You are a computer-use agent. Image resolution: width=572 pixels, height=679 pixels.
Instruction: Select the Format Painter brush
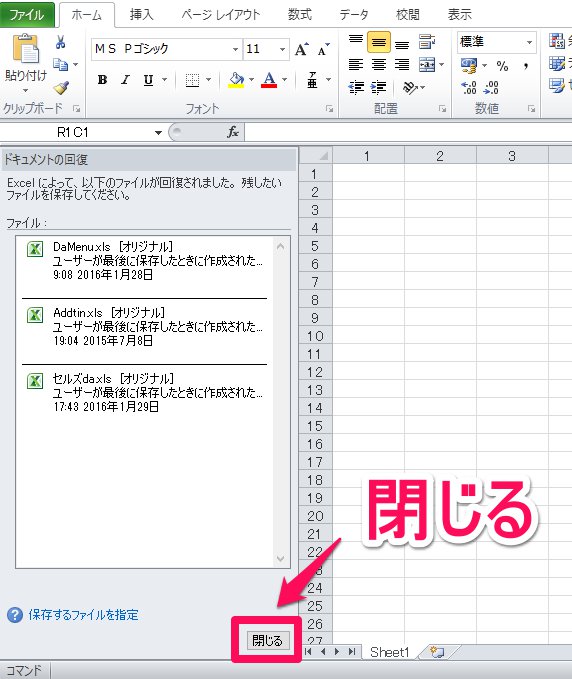pyautogui.click(x=61, y=87)
